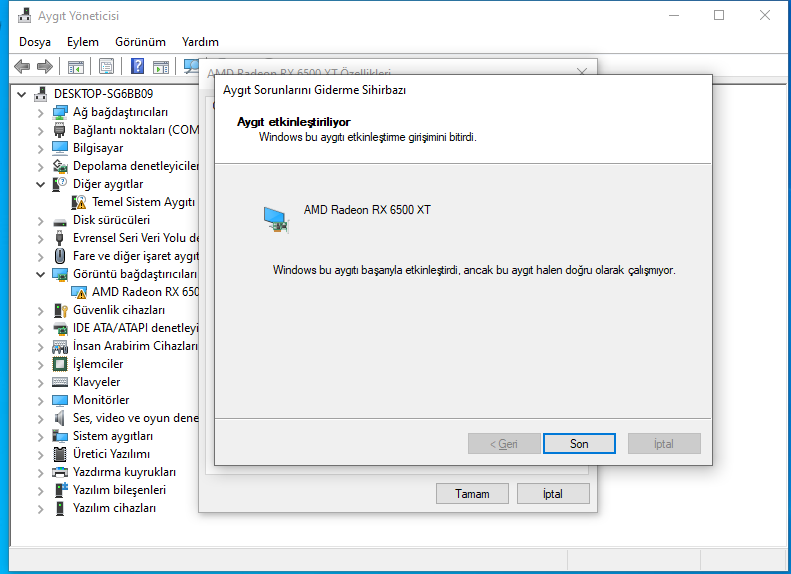791x574 pixels.
Task: Click the AMD Radeon warning icon in tree
Action: 79,292
